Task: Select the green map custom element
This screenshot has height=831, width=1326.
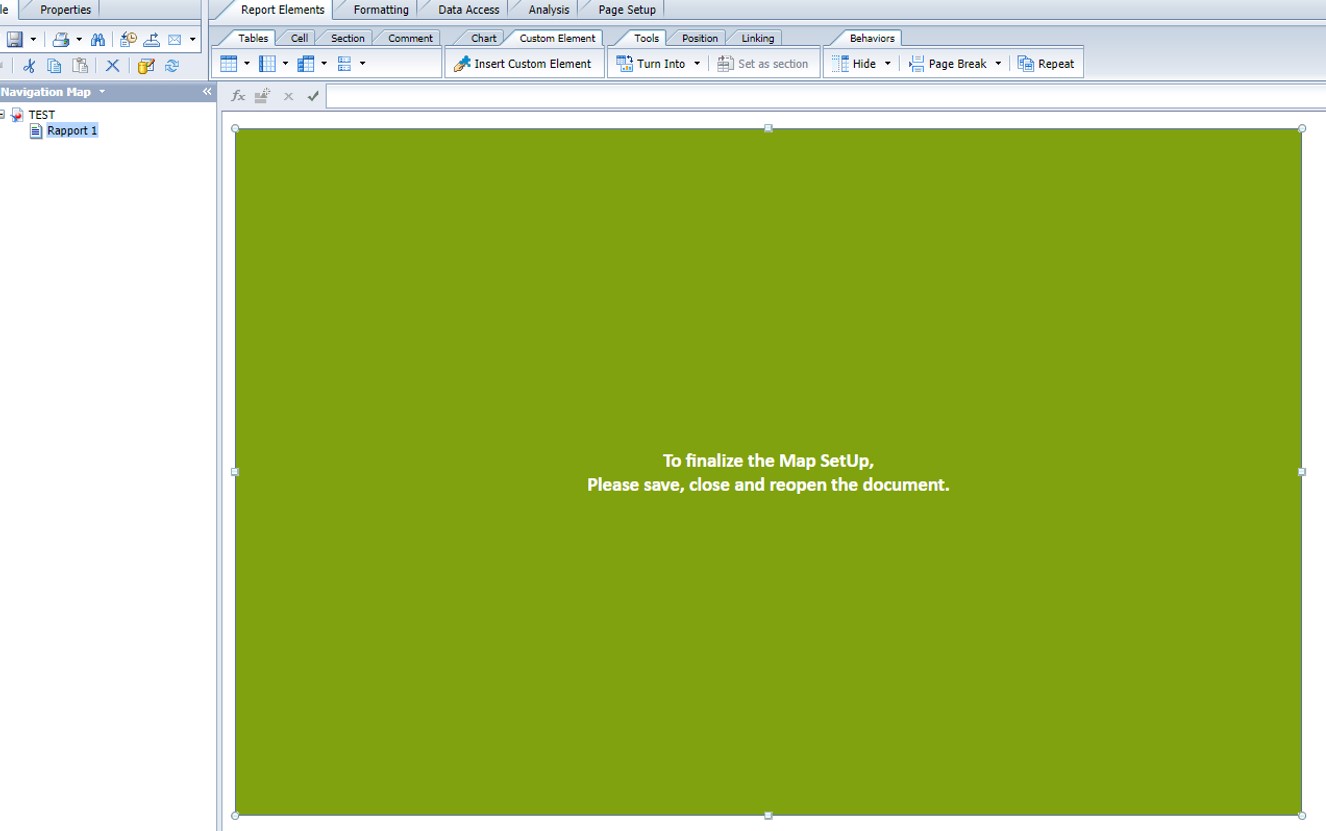Action: [768, 472]
